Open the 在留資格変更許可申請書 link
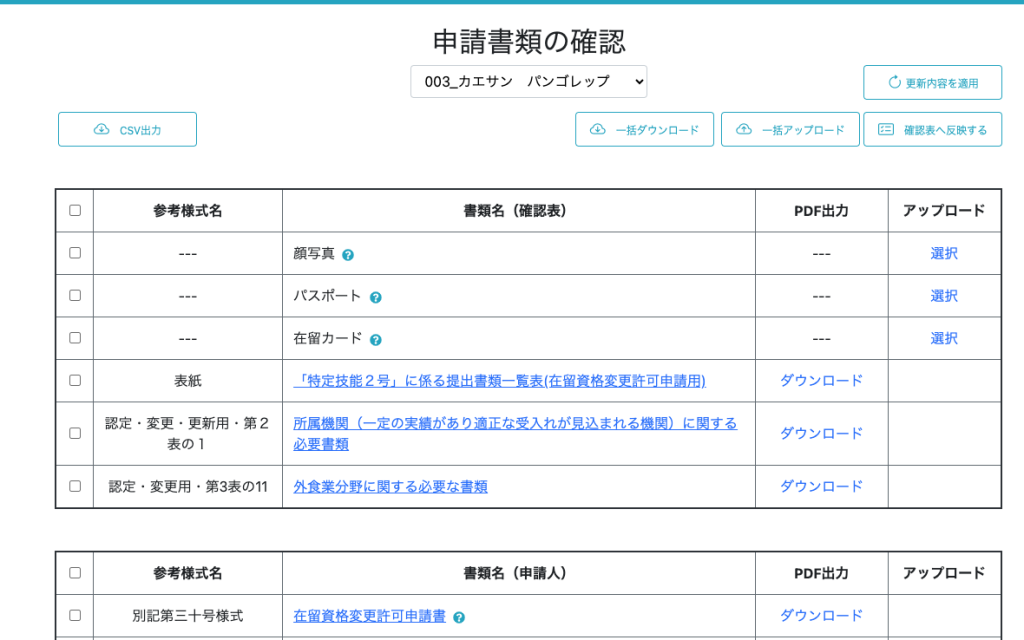Screen dimensions: 1024x640 370,616
